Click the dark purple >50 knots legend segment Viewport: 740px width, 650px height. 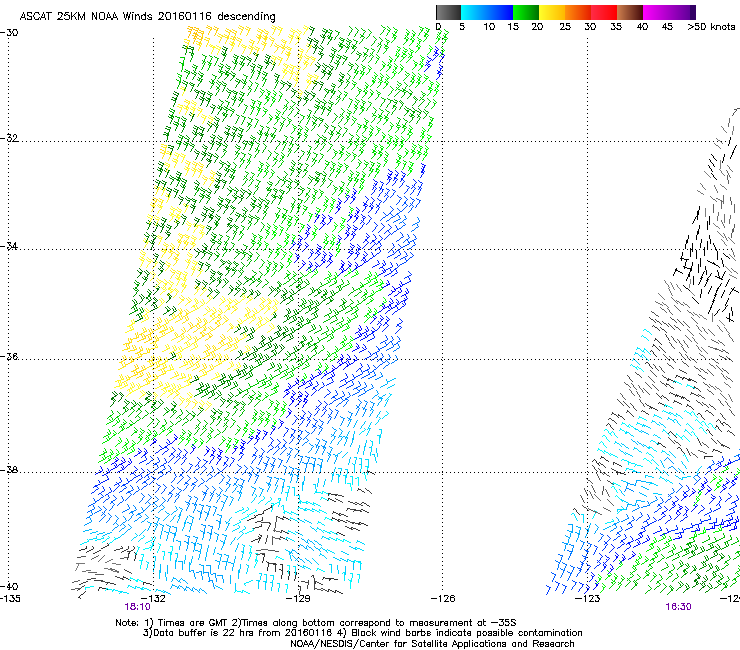coord(692,12)
